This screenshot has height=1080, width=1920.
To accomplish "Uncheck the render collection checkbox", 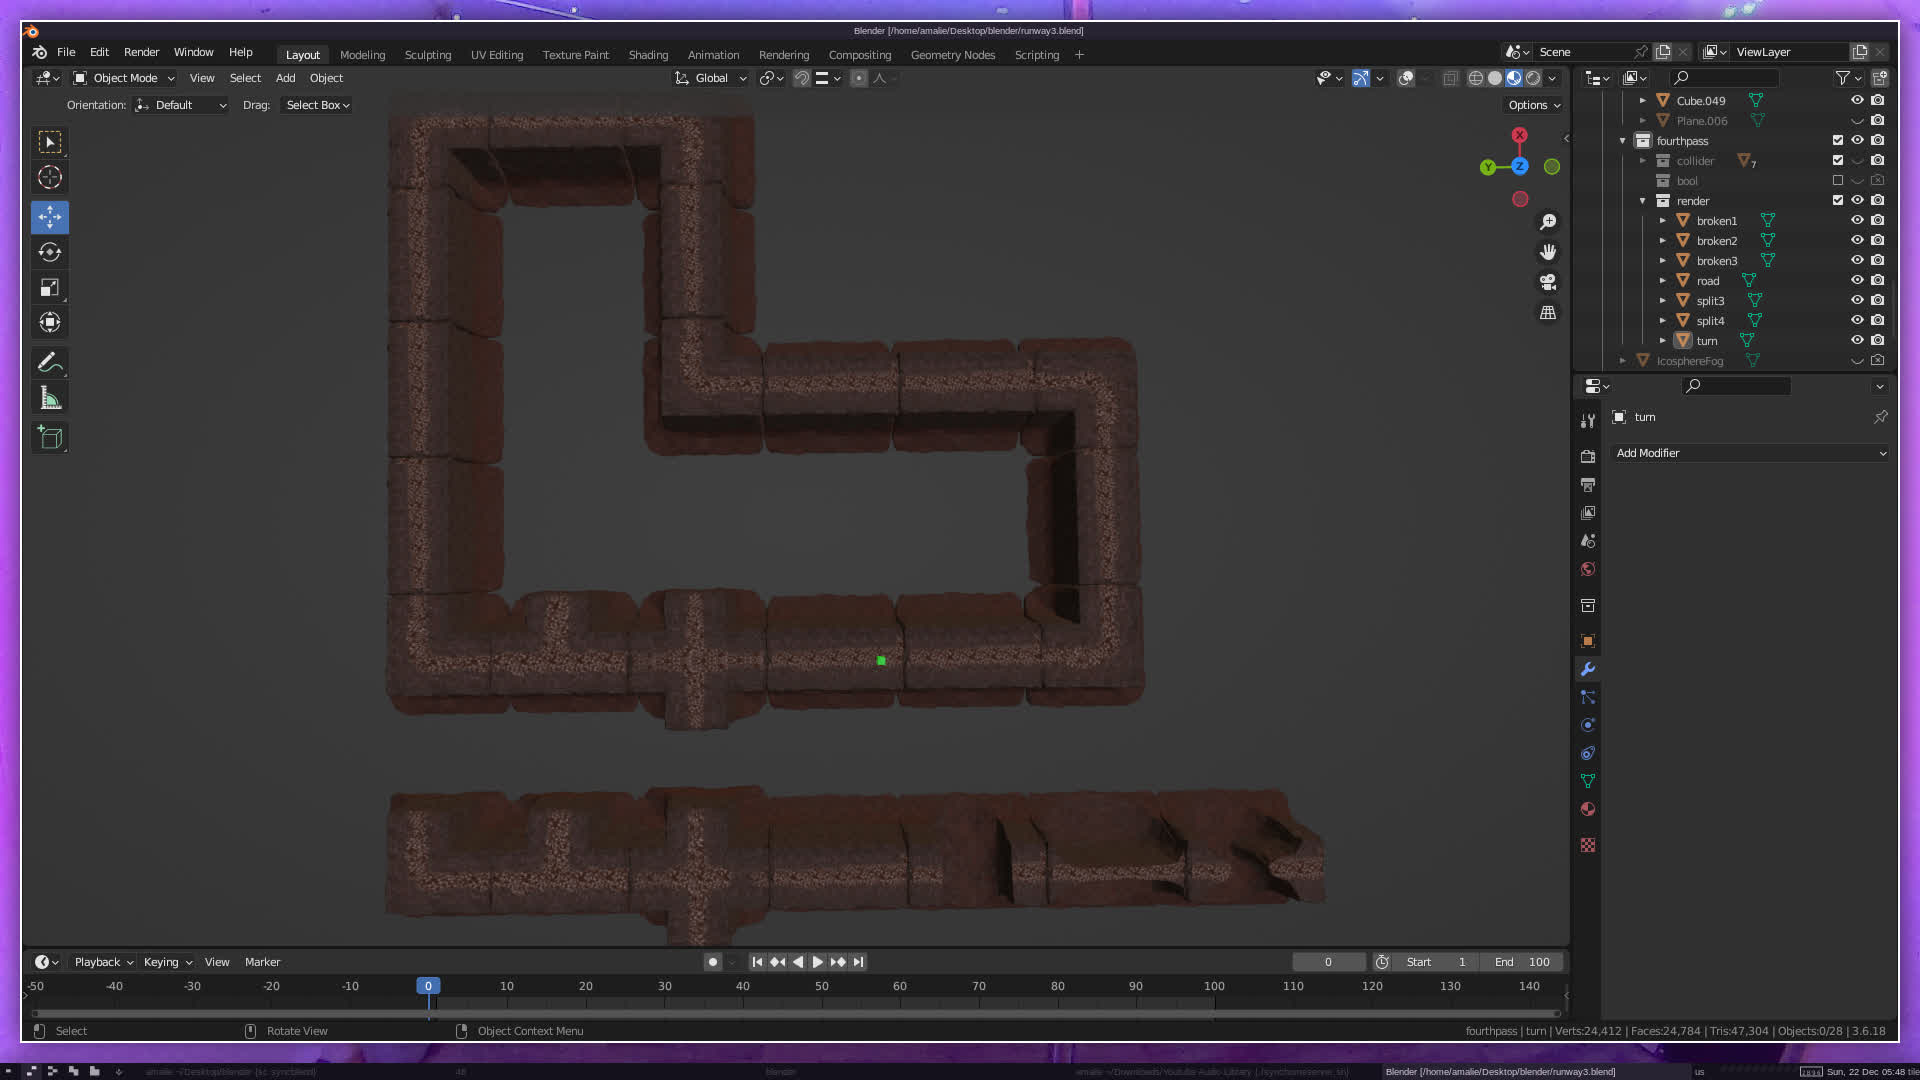I will tap(1837, 201).
